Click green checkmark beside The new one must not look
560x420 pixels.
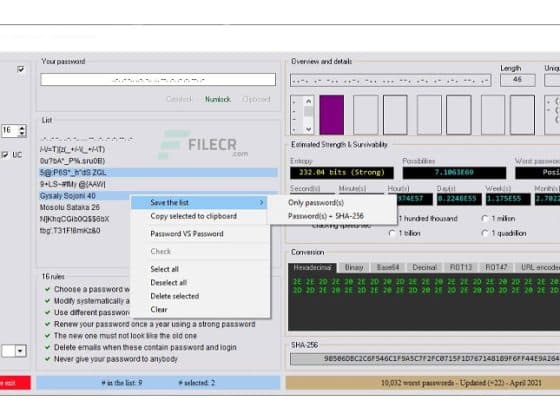click(x=48, y=336)
